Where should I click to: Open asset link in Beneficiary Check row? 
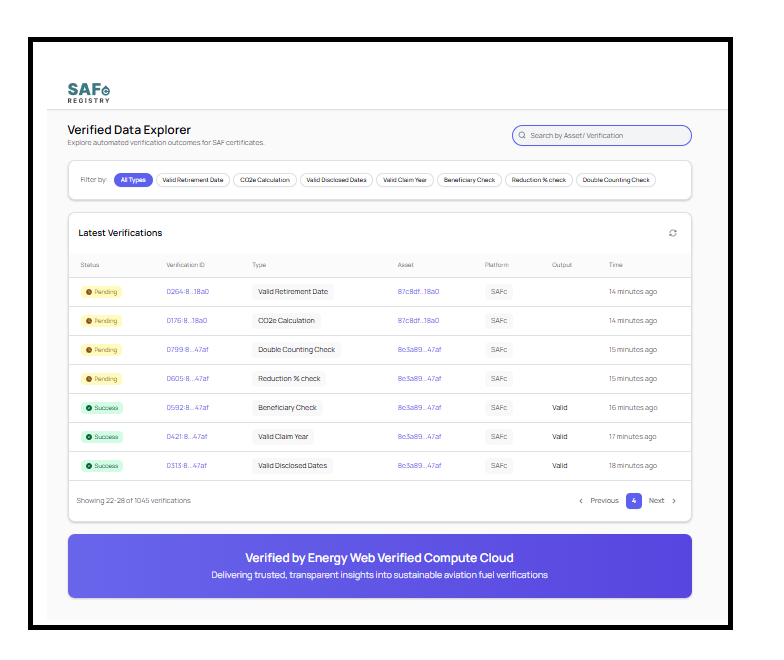click(x=420, y=408)
